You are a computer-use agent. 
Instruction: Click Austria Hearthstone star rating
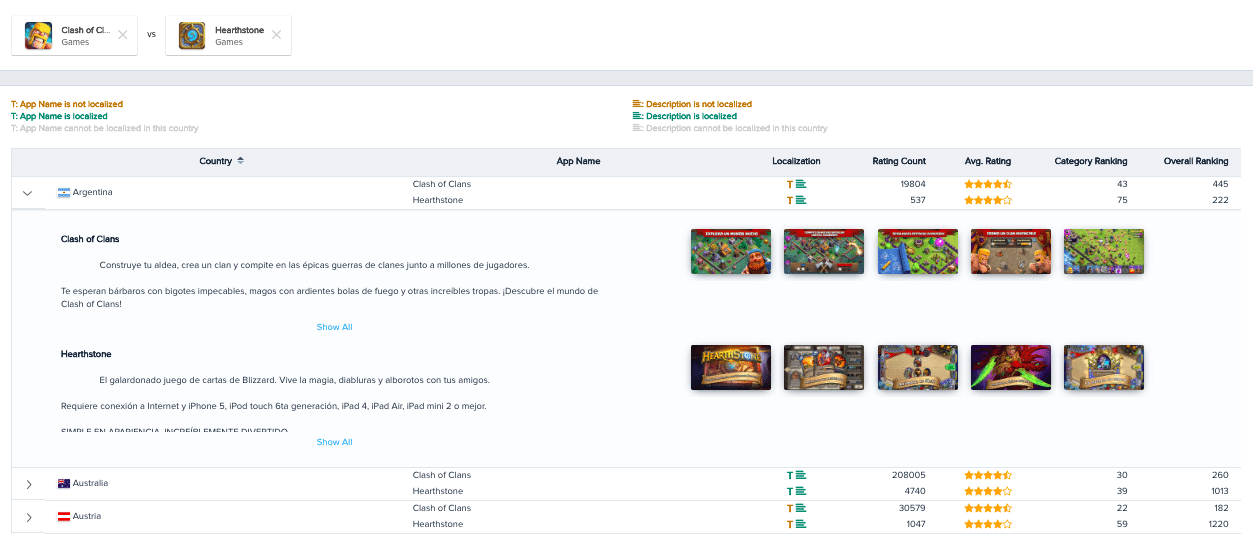[x=988, y=524]
